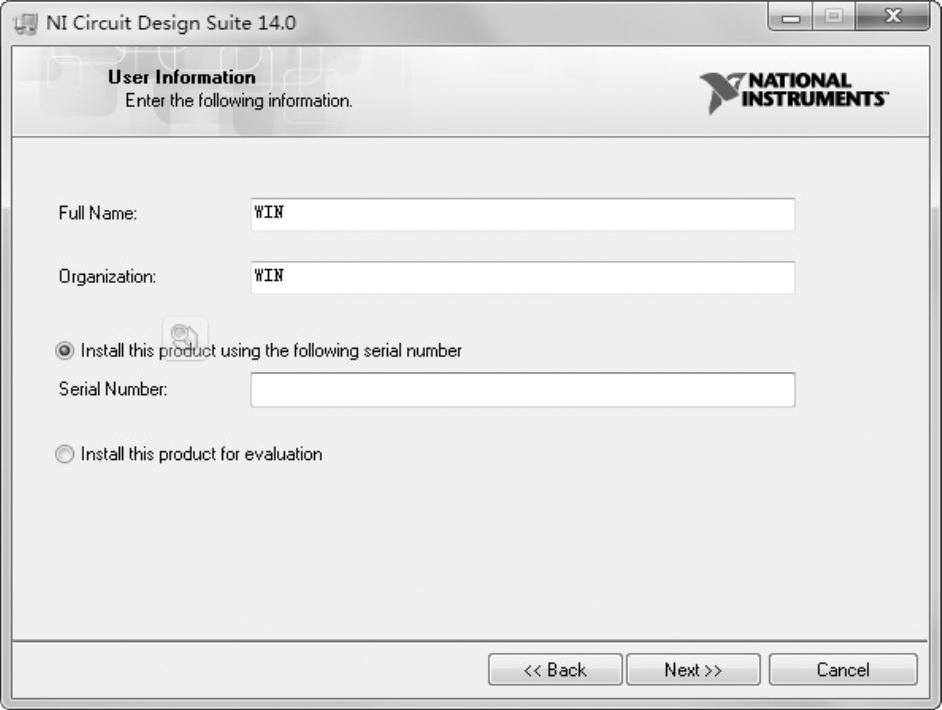Click the 'Full Name:' label
This screenshot has height=710, width=942.
click(x=98, y=213)
